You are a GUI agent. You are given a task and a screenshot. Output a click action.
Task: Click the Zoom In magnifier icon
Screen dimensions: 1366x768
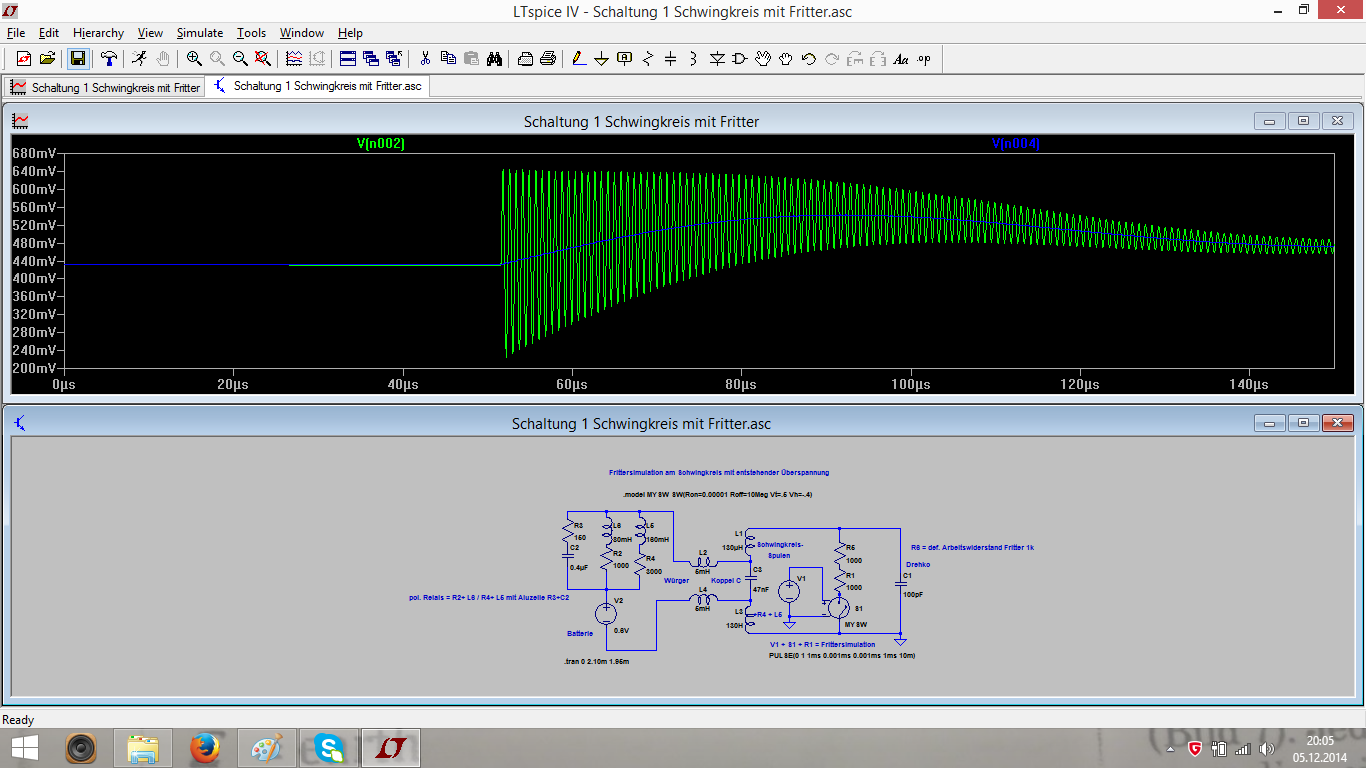(x=194, y=59)
